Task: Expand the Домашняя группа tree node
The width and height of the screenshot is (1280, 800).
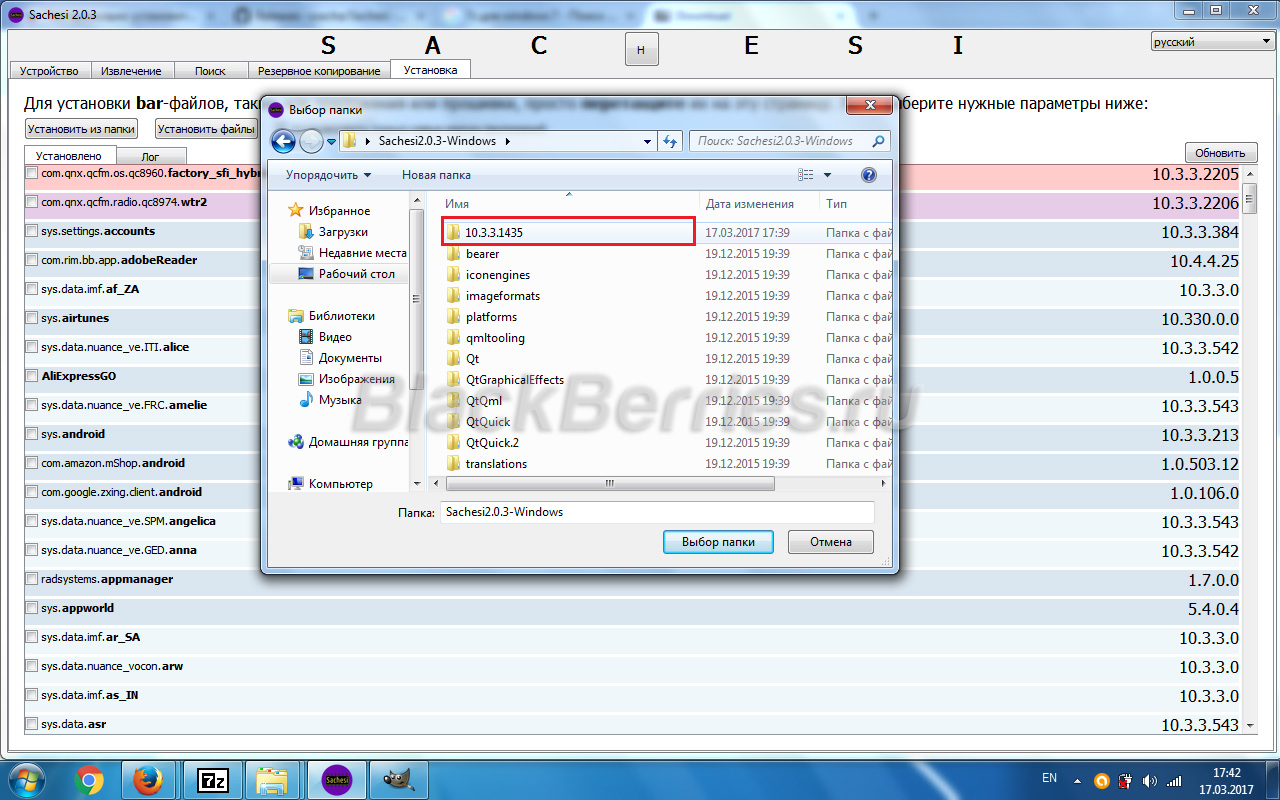Action: click(347, 442)
